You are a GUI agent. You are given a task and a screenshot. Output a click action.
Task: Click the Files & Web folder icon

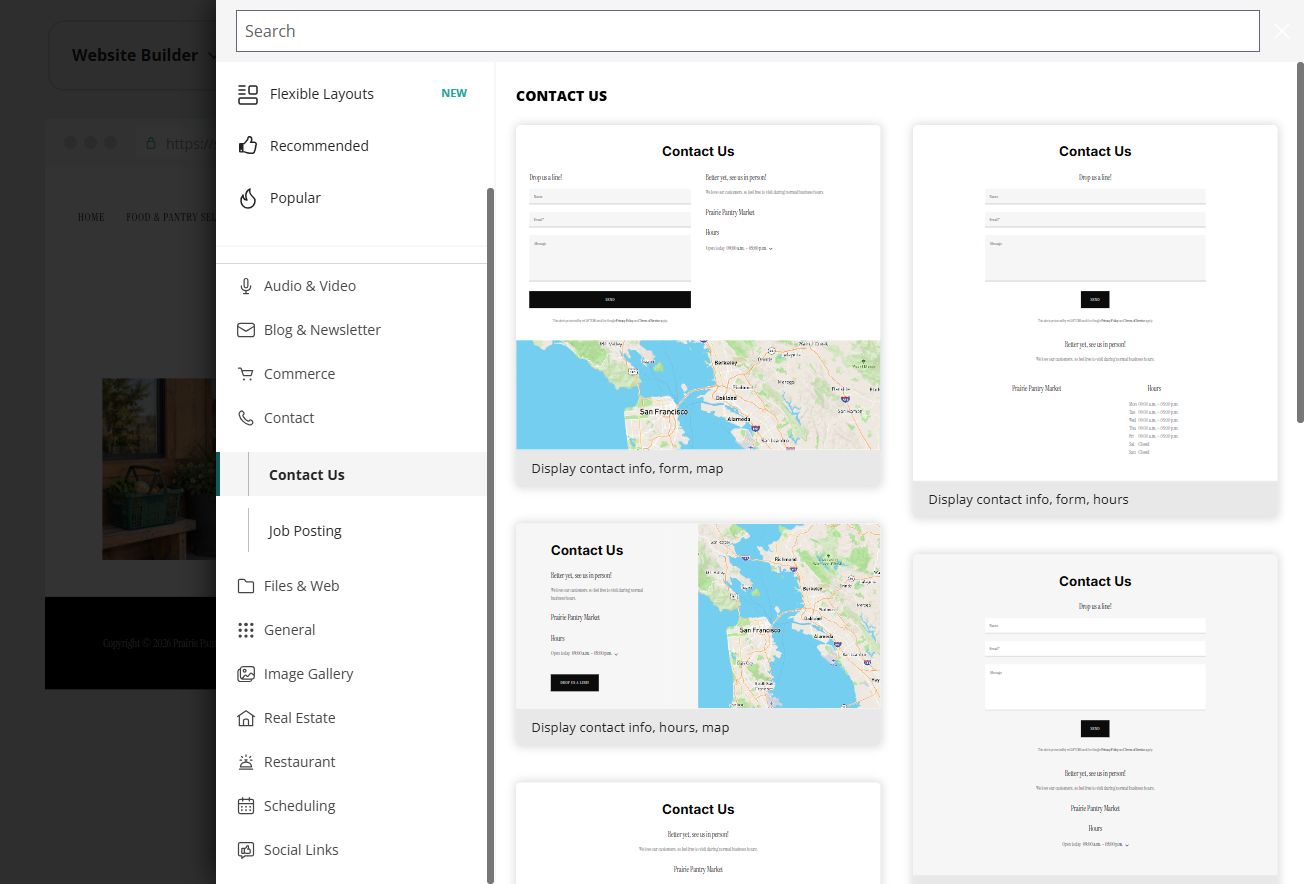(x=246, y=586)
